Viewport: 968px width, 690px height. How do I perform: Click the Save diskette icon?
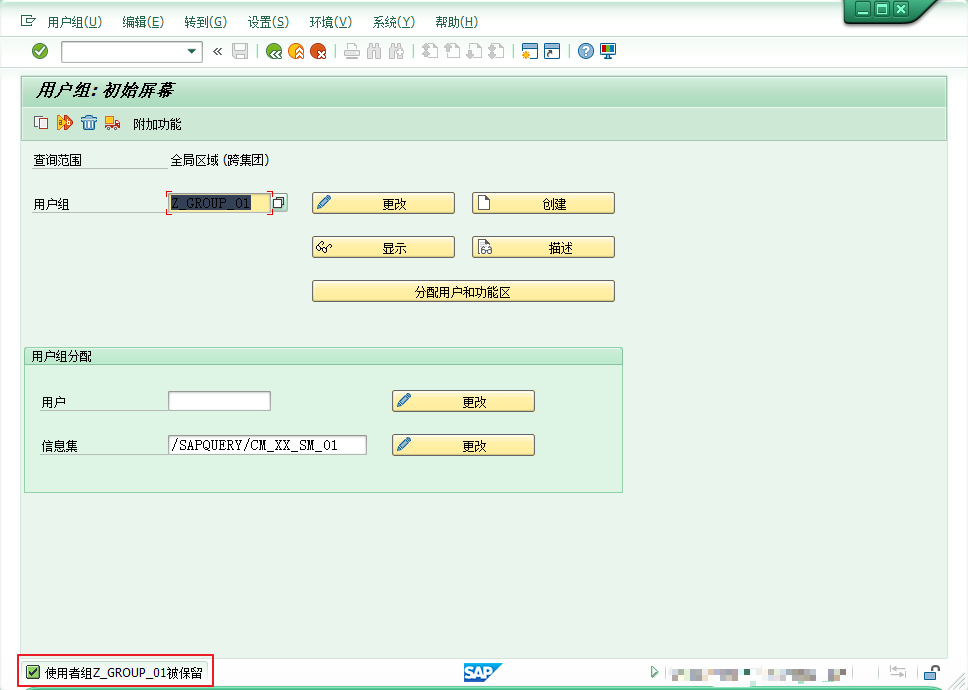[240, 51]
